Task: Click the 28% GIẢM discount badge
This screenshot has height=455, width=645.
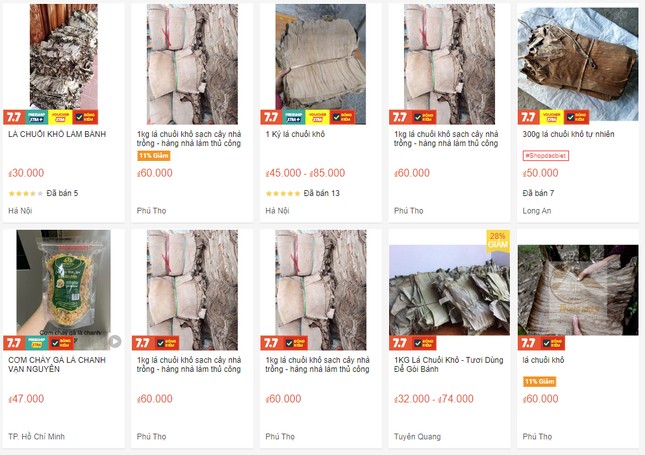Action: point(497,240)
